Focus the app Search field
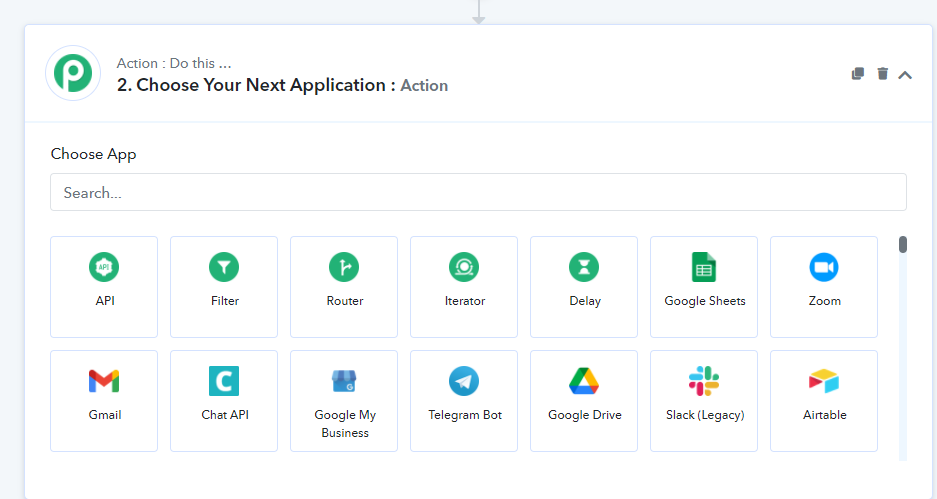Screen dimensions: 937x499 click(x=478, y=192)
